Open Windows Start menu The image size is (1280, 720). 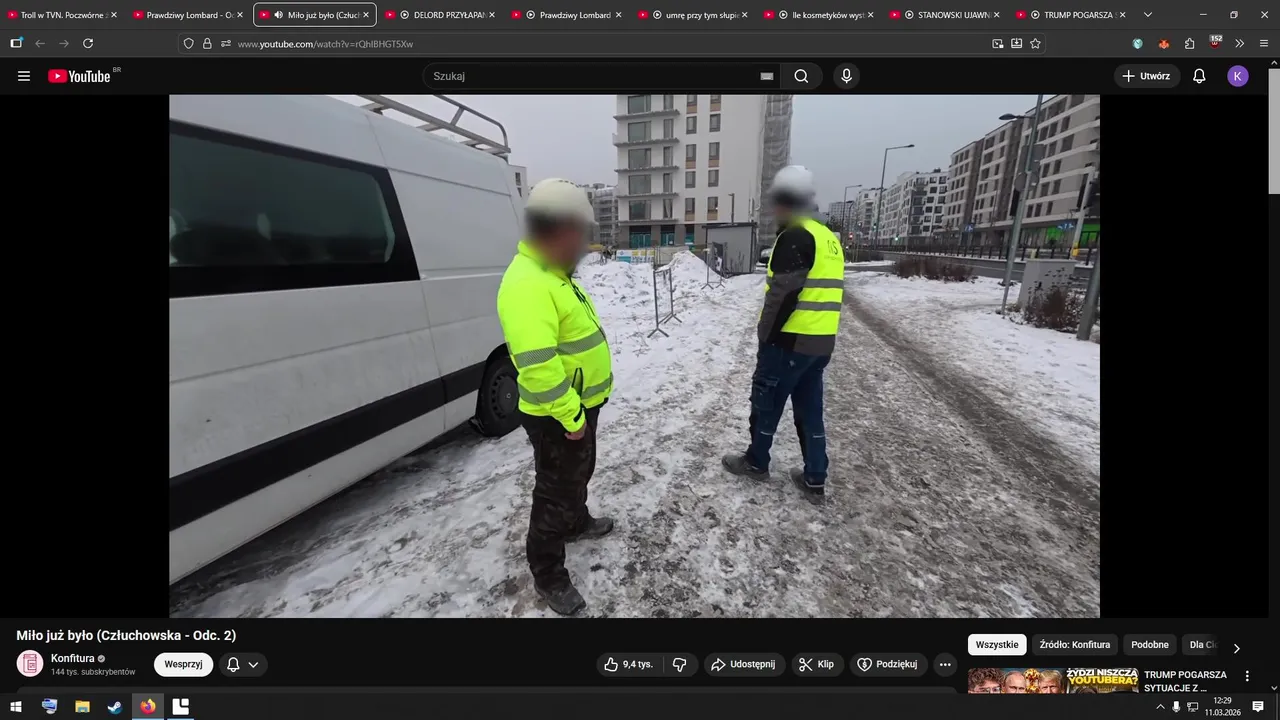point(16,706)
